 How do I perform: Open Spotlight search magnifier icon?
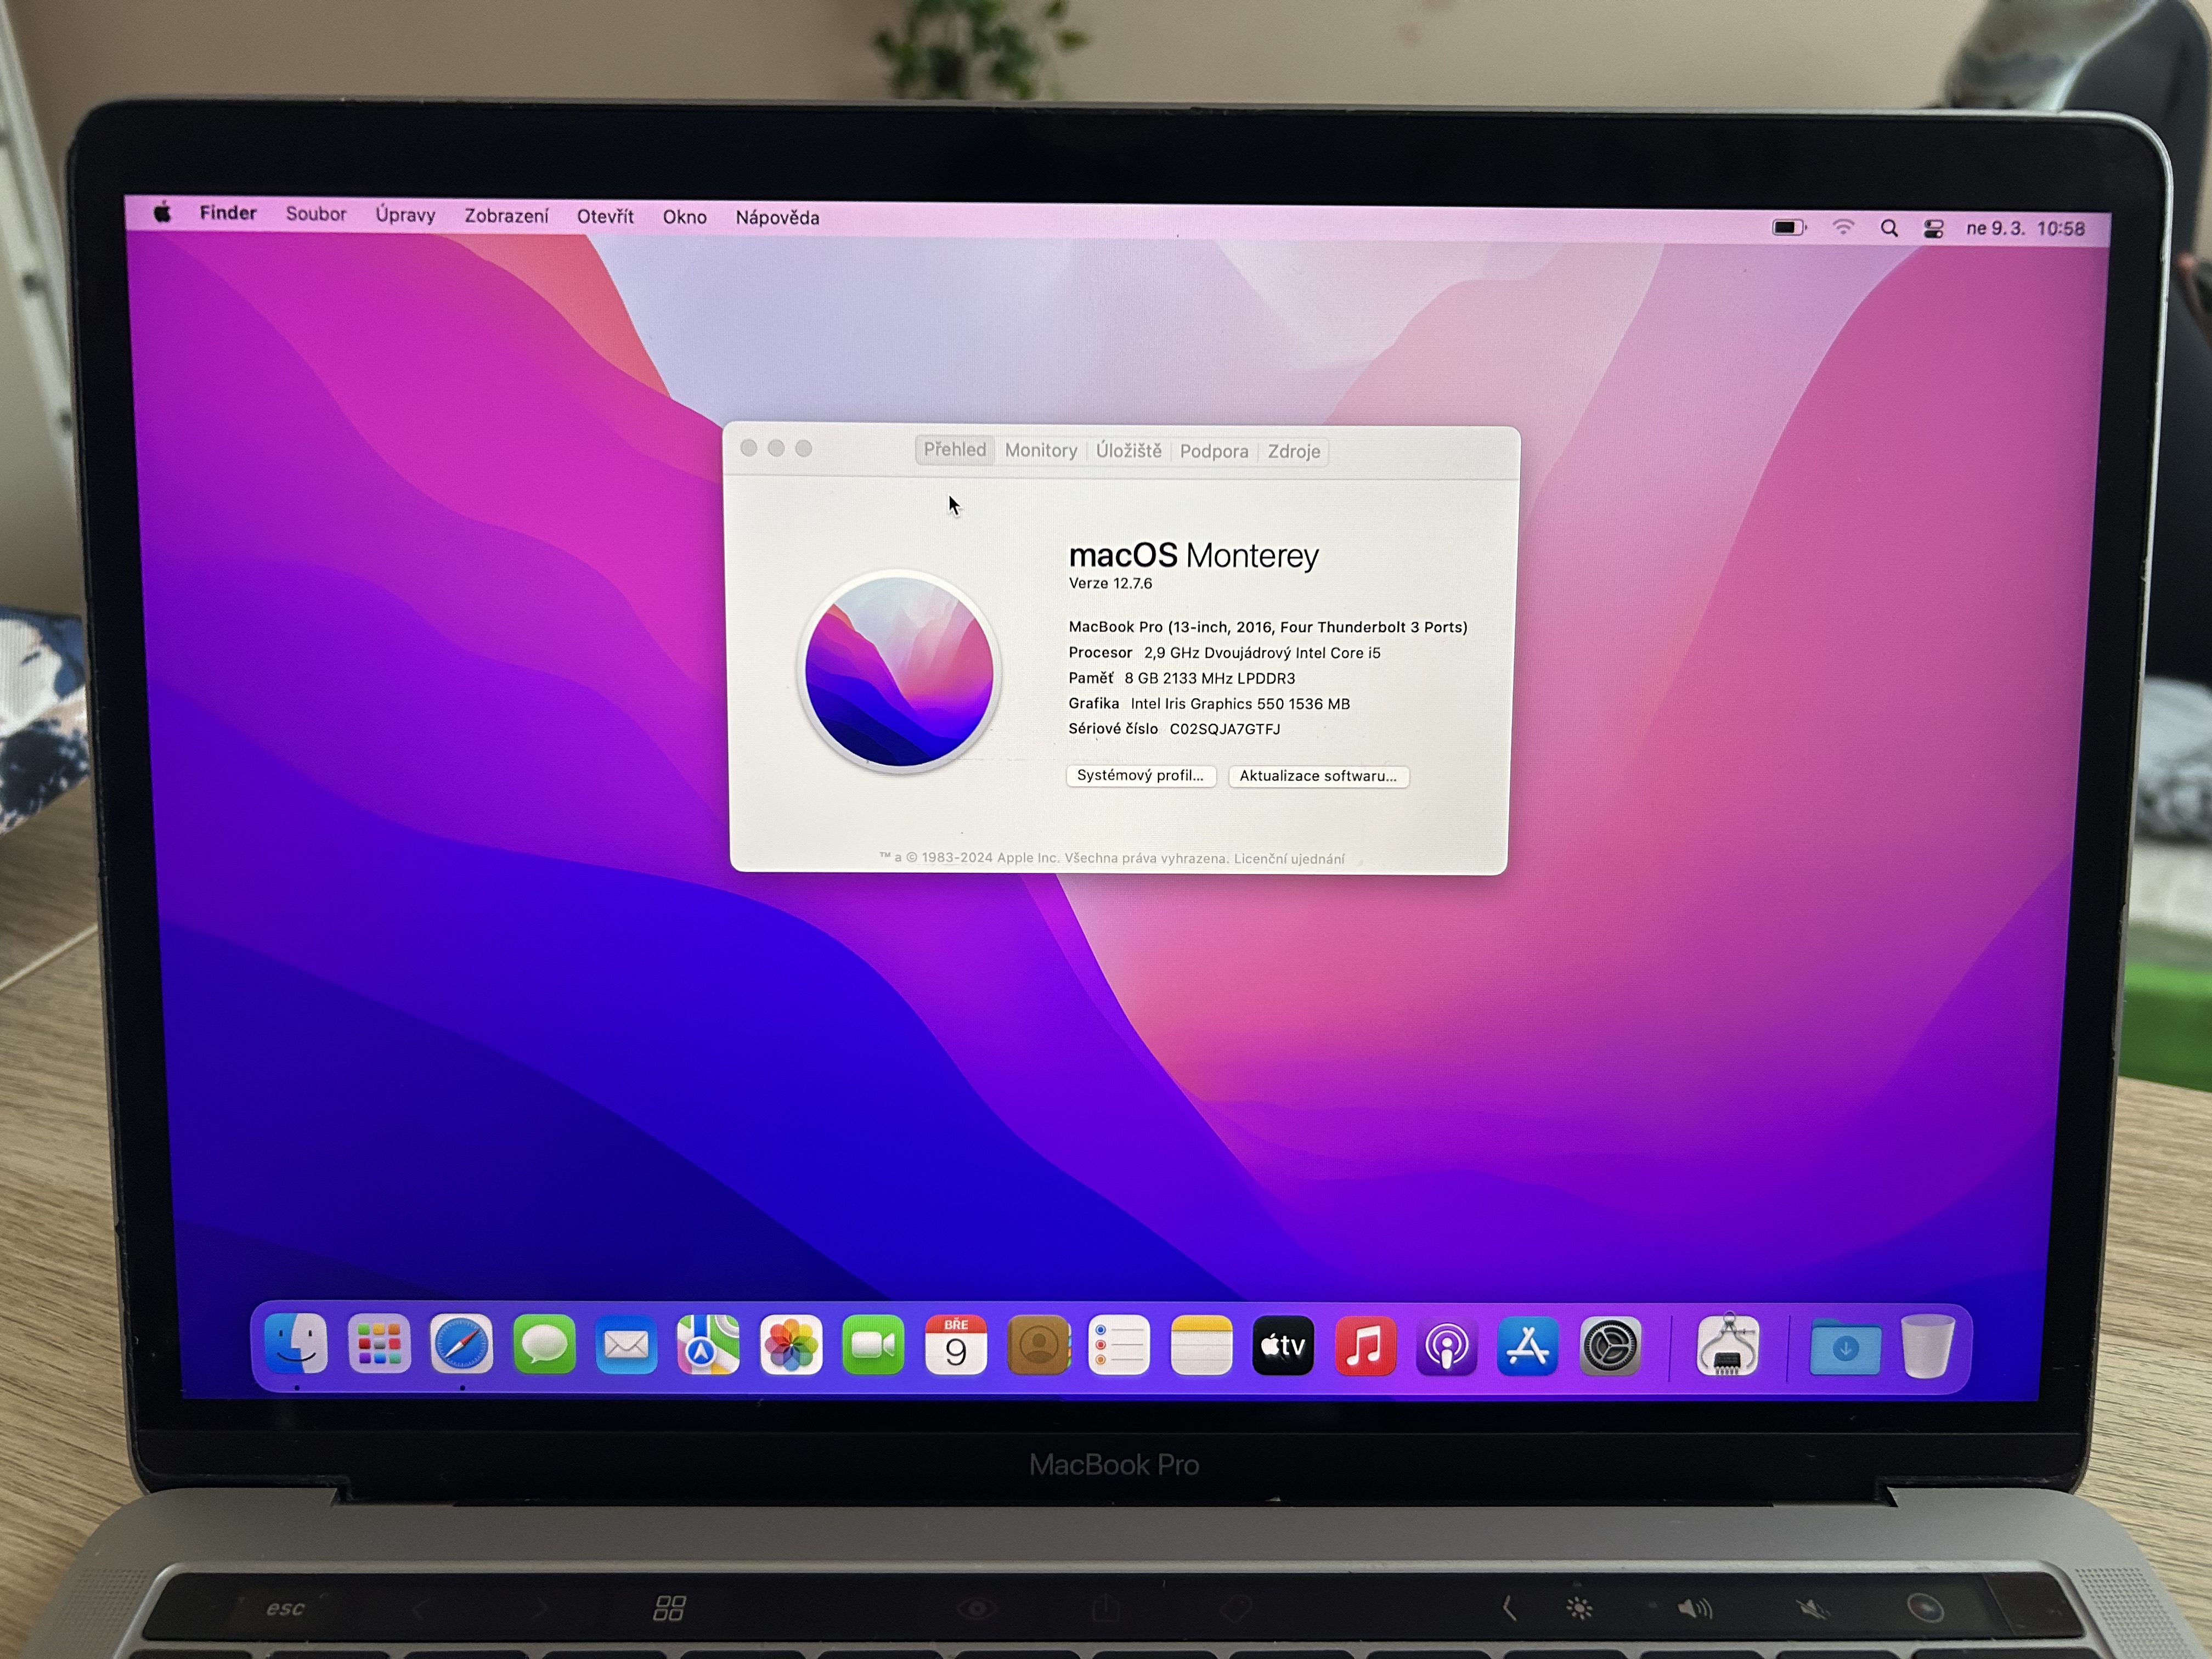click(x=1889, y=228)
